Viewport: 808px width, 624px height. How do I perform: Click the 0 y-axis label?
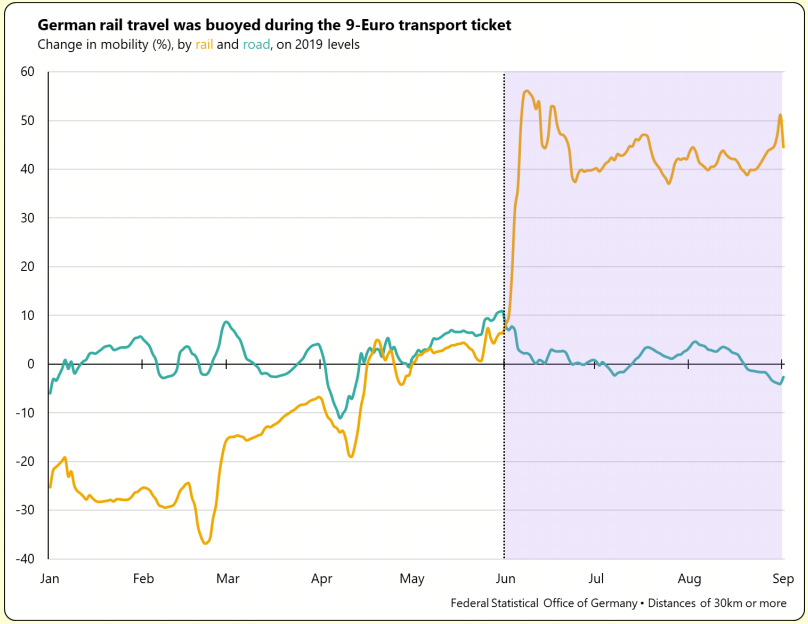30,364
